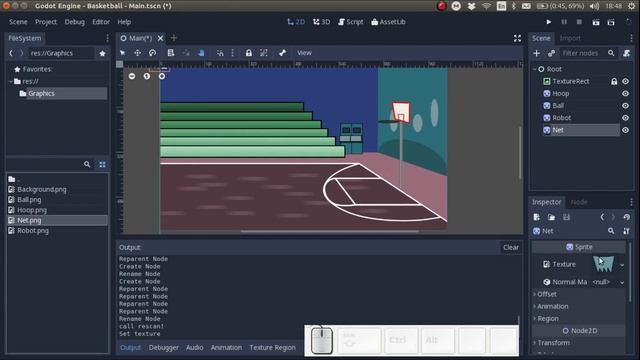Open the Texture Region panel
This screenshot has width=640, height=360.
(x=272, y=348)
